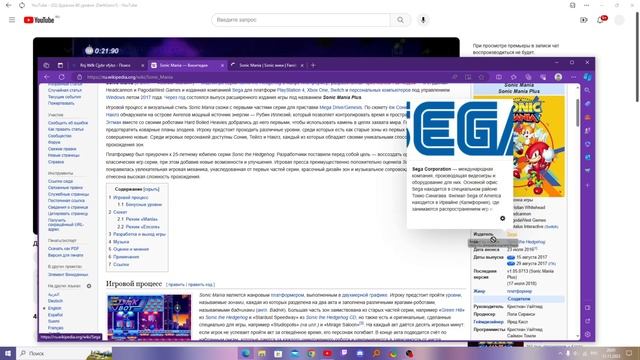
Task: Open outer browser three-dot menu
Action: pos(587,5)
